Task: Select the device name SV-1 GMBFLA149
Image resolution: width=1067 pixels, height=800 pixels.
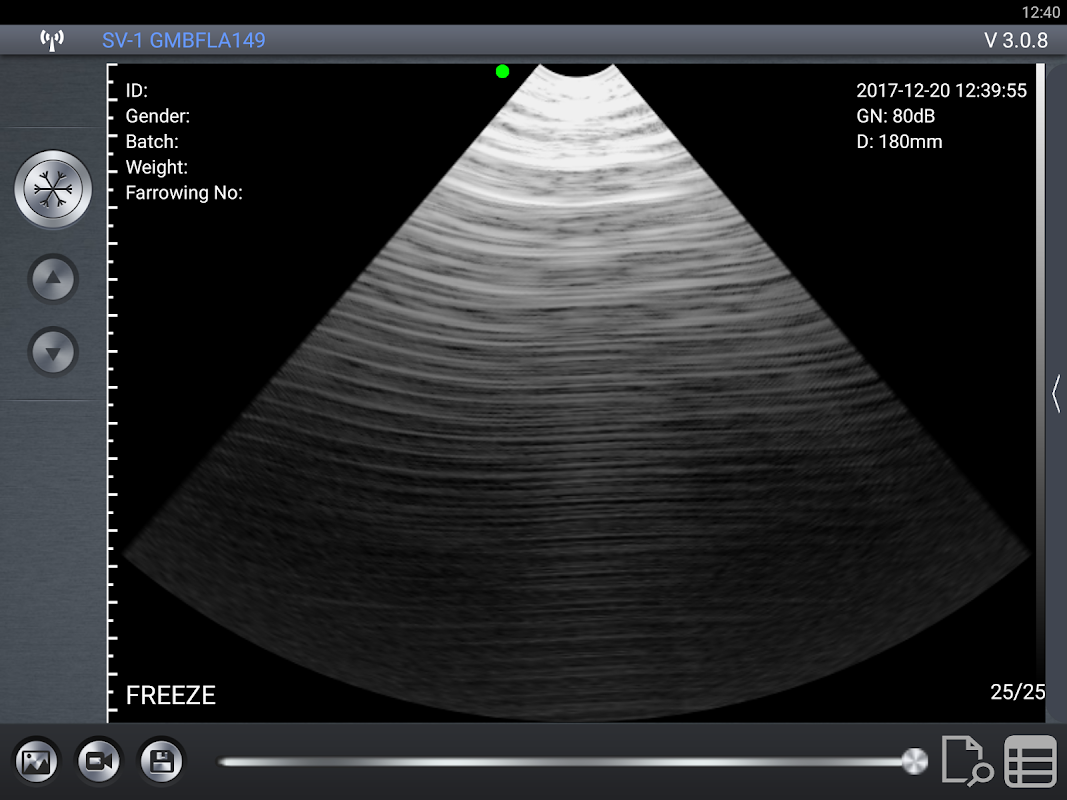Action: pyautogui.click(x=183, y=41)
